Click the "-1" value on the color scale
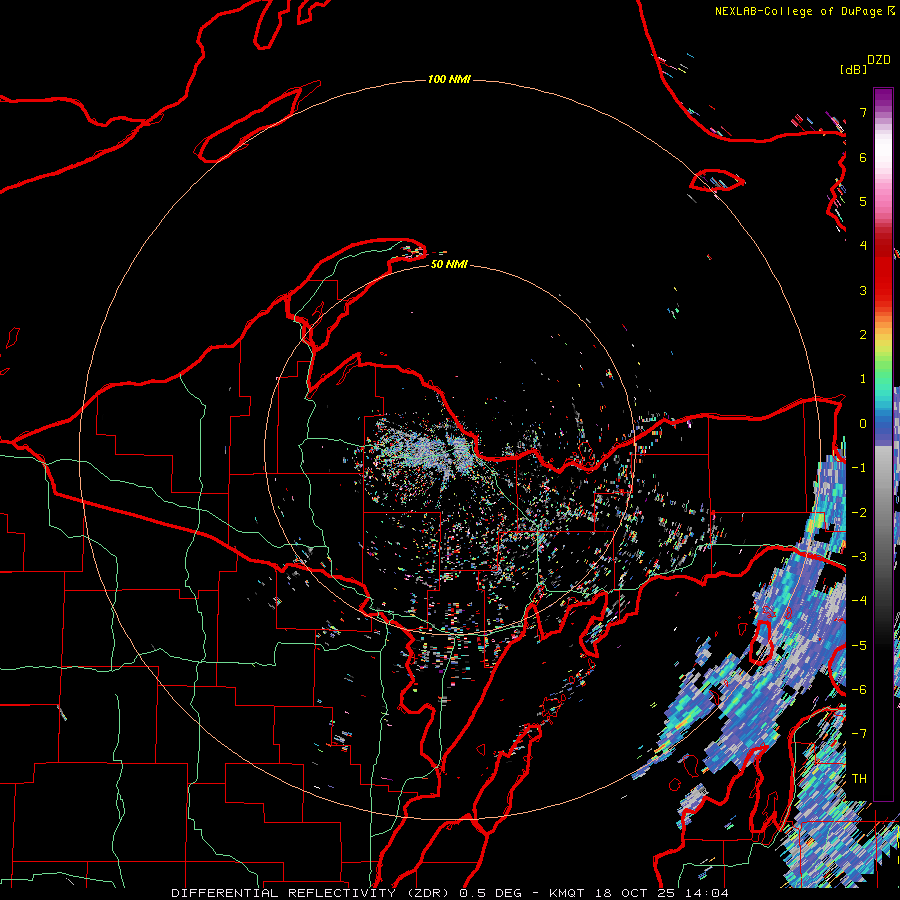The height and width of the screenshot is (900, 900). [x=859, y=468]
